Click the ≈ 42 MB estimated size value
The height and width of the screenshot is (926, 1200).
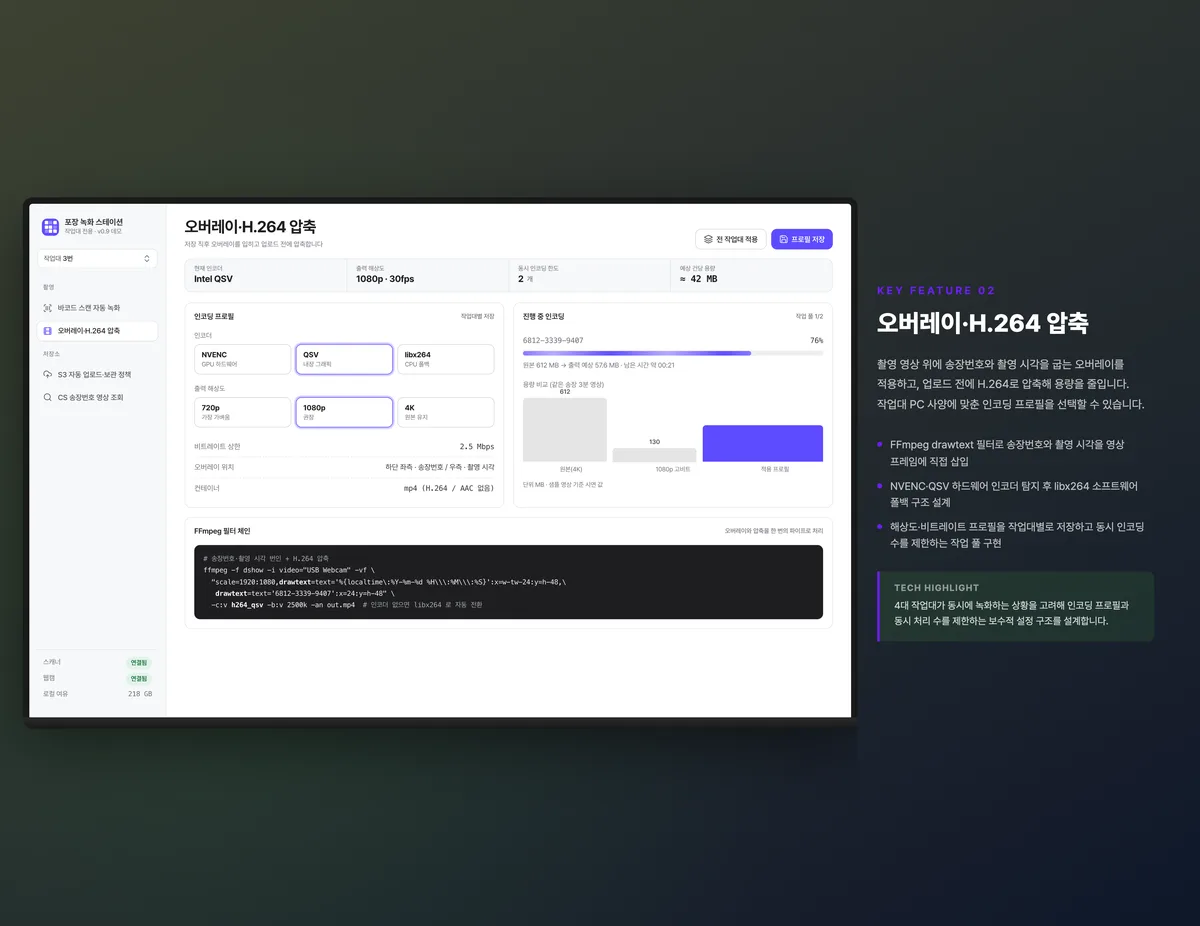(698, 279)
